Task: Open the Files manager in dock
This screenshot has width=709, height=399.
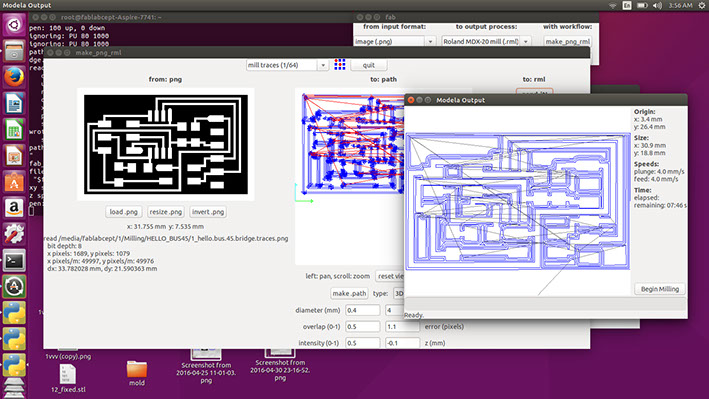Action: click(x=14, y=51)
